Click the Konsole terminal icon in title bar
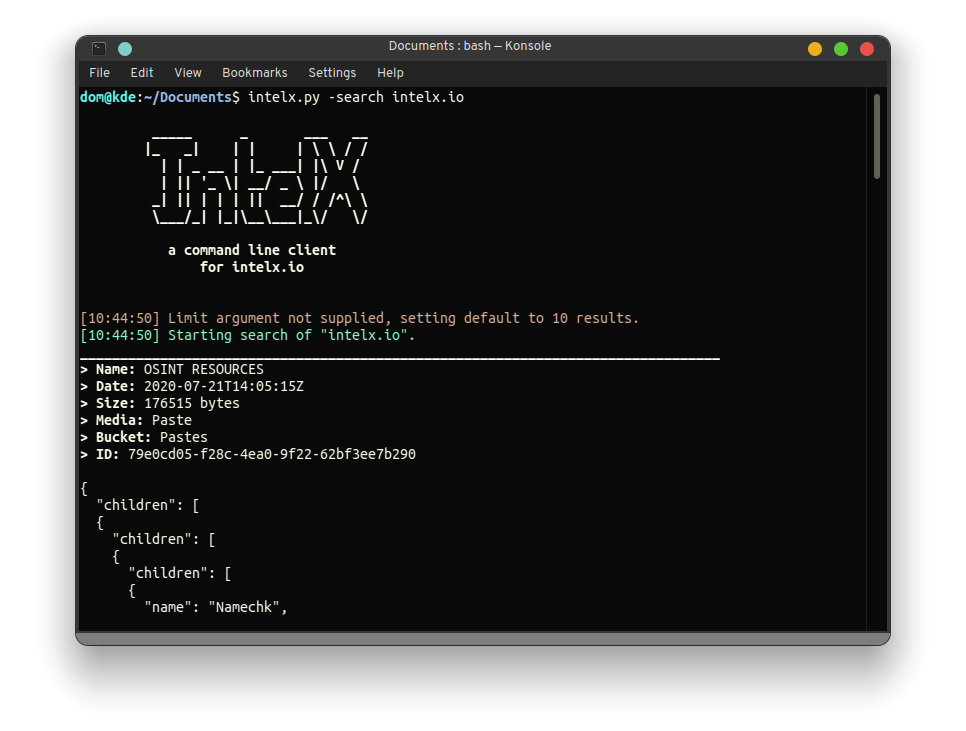 pos(99,49)
